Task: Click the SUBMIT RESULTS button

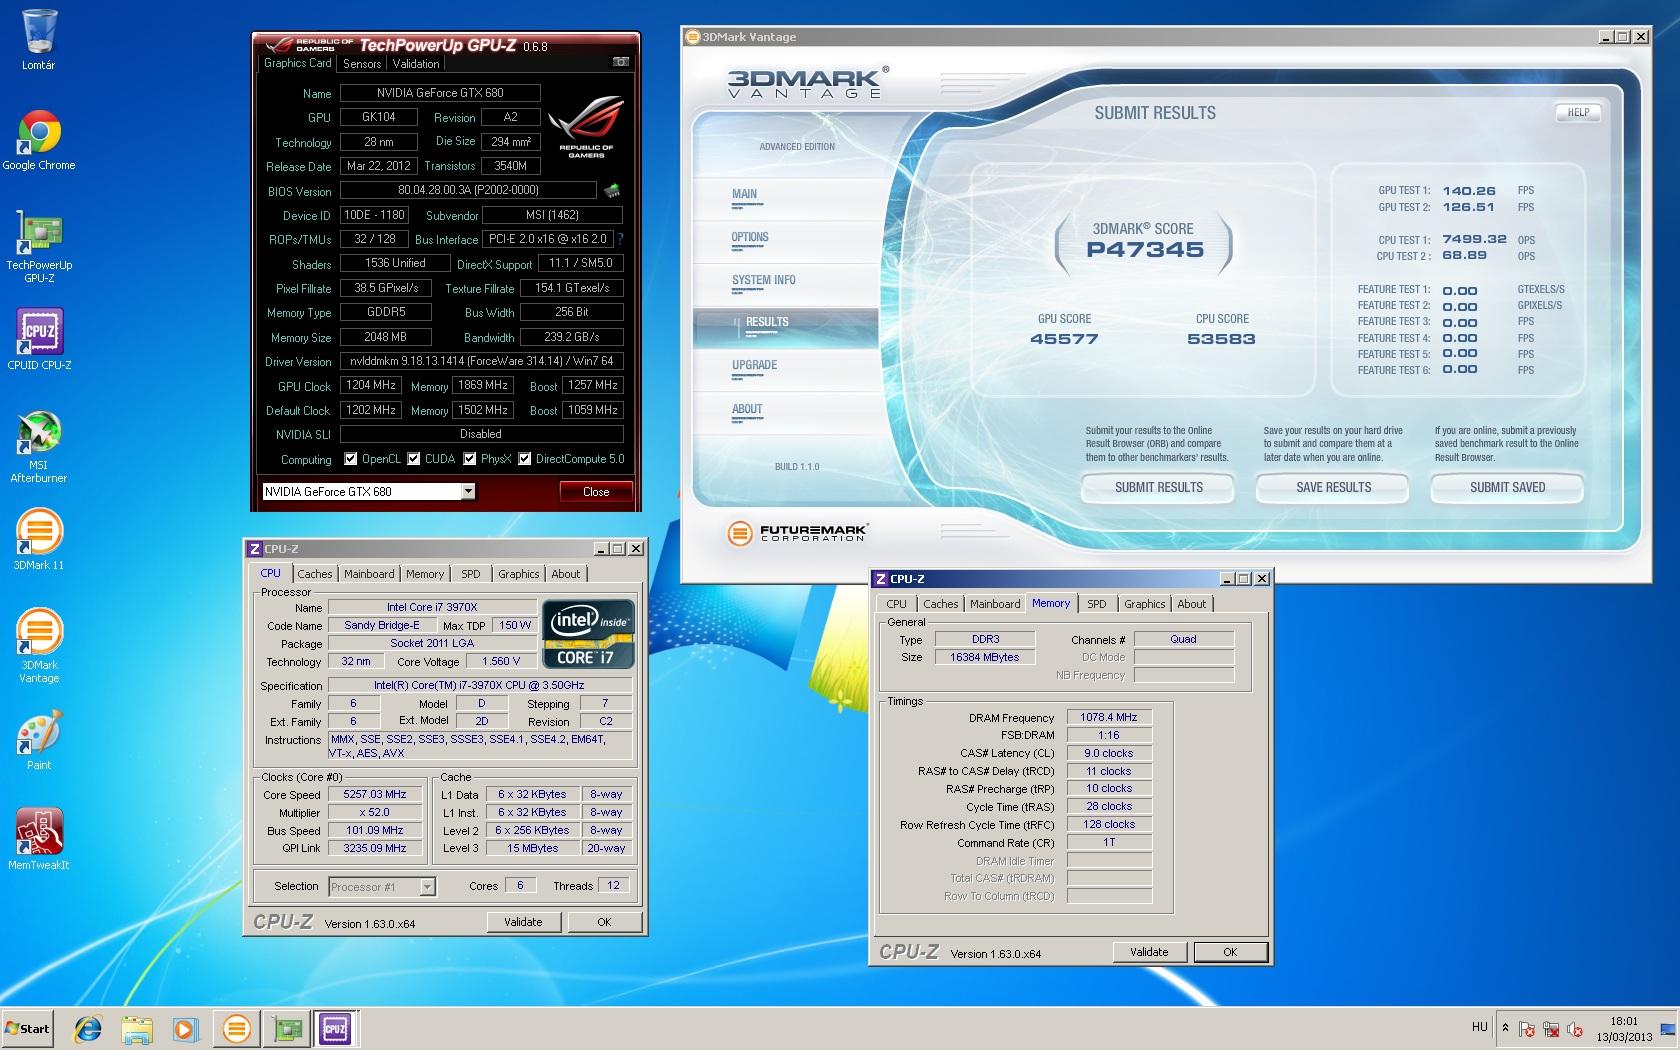Action: click(x=1158, y=487)
